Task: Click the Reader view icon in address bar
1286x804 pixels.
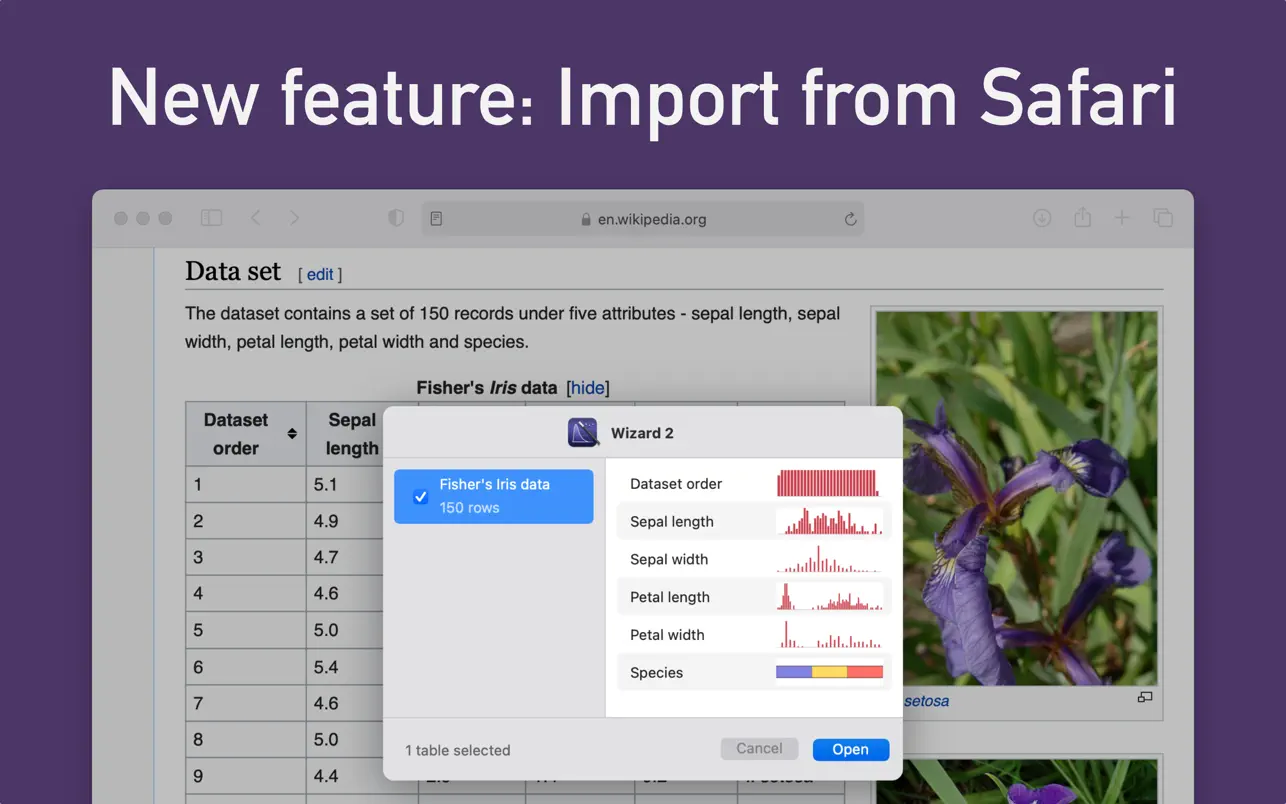Action: [x=437, y=219]
